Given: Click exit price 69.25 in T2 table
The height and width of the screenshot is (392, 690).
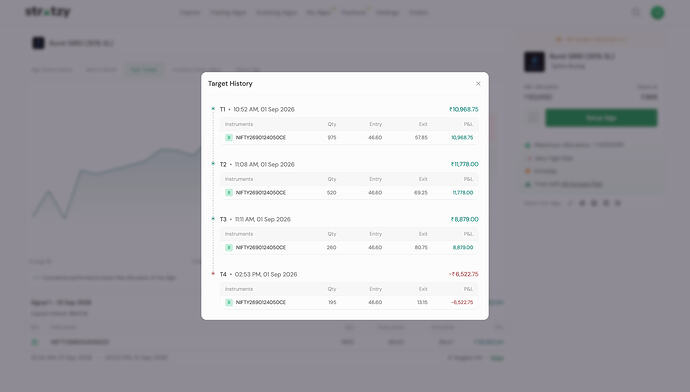Looking at the screenshot, I should [x=421, y=193].
